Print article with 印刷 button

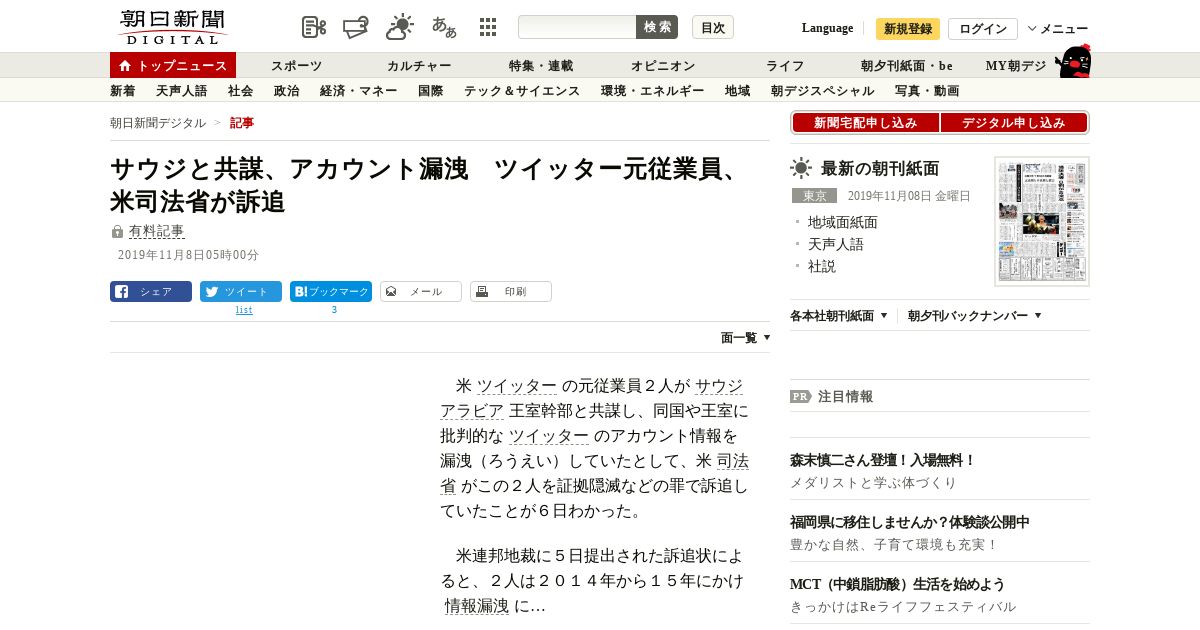pyautogui.click(x=511, y=292)
